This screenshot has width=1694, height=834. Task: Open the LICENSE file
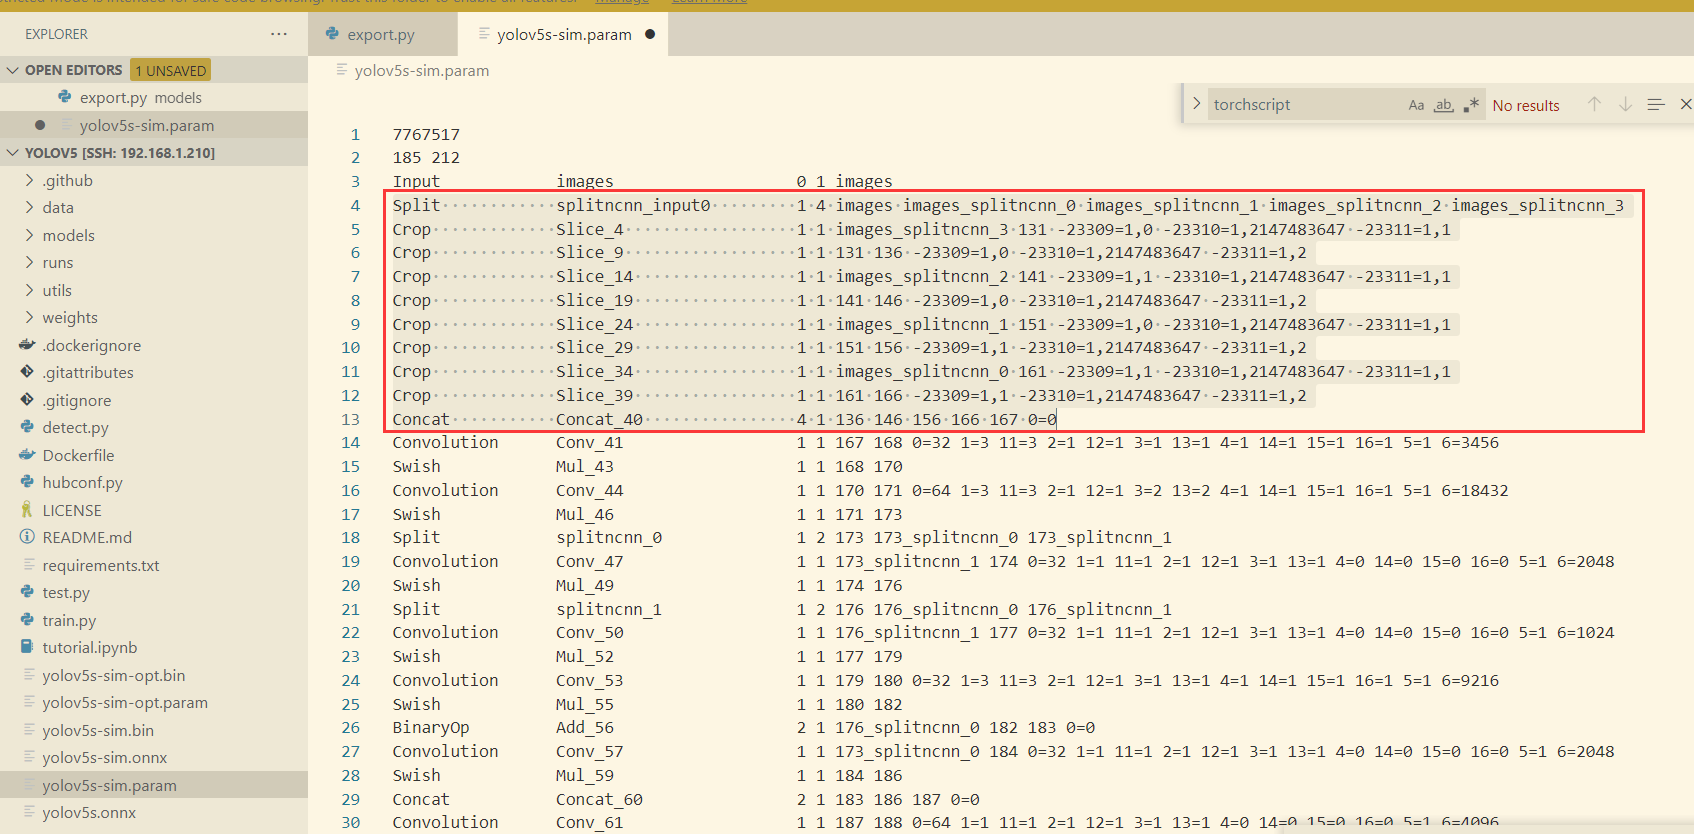pyautogui.click(x=154, y=510)
